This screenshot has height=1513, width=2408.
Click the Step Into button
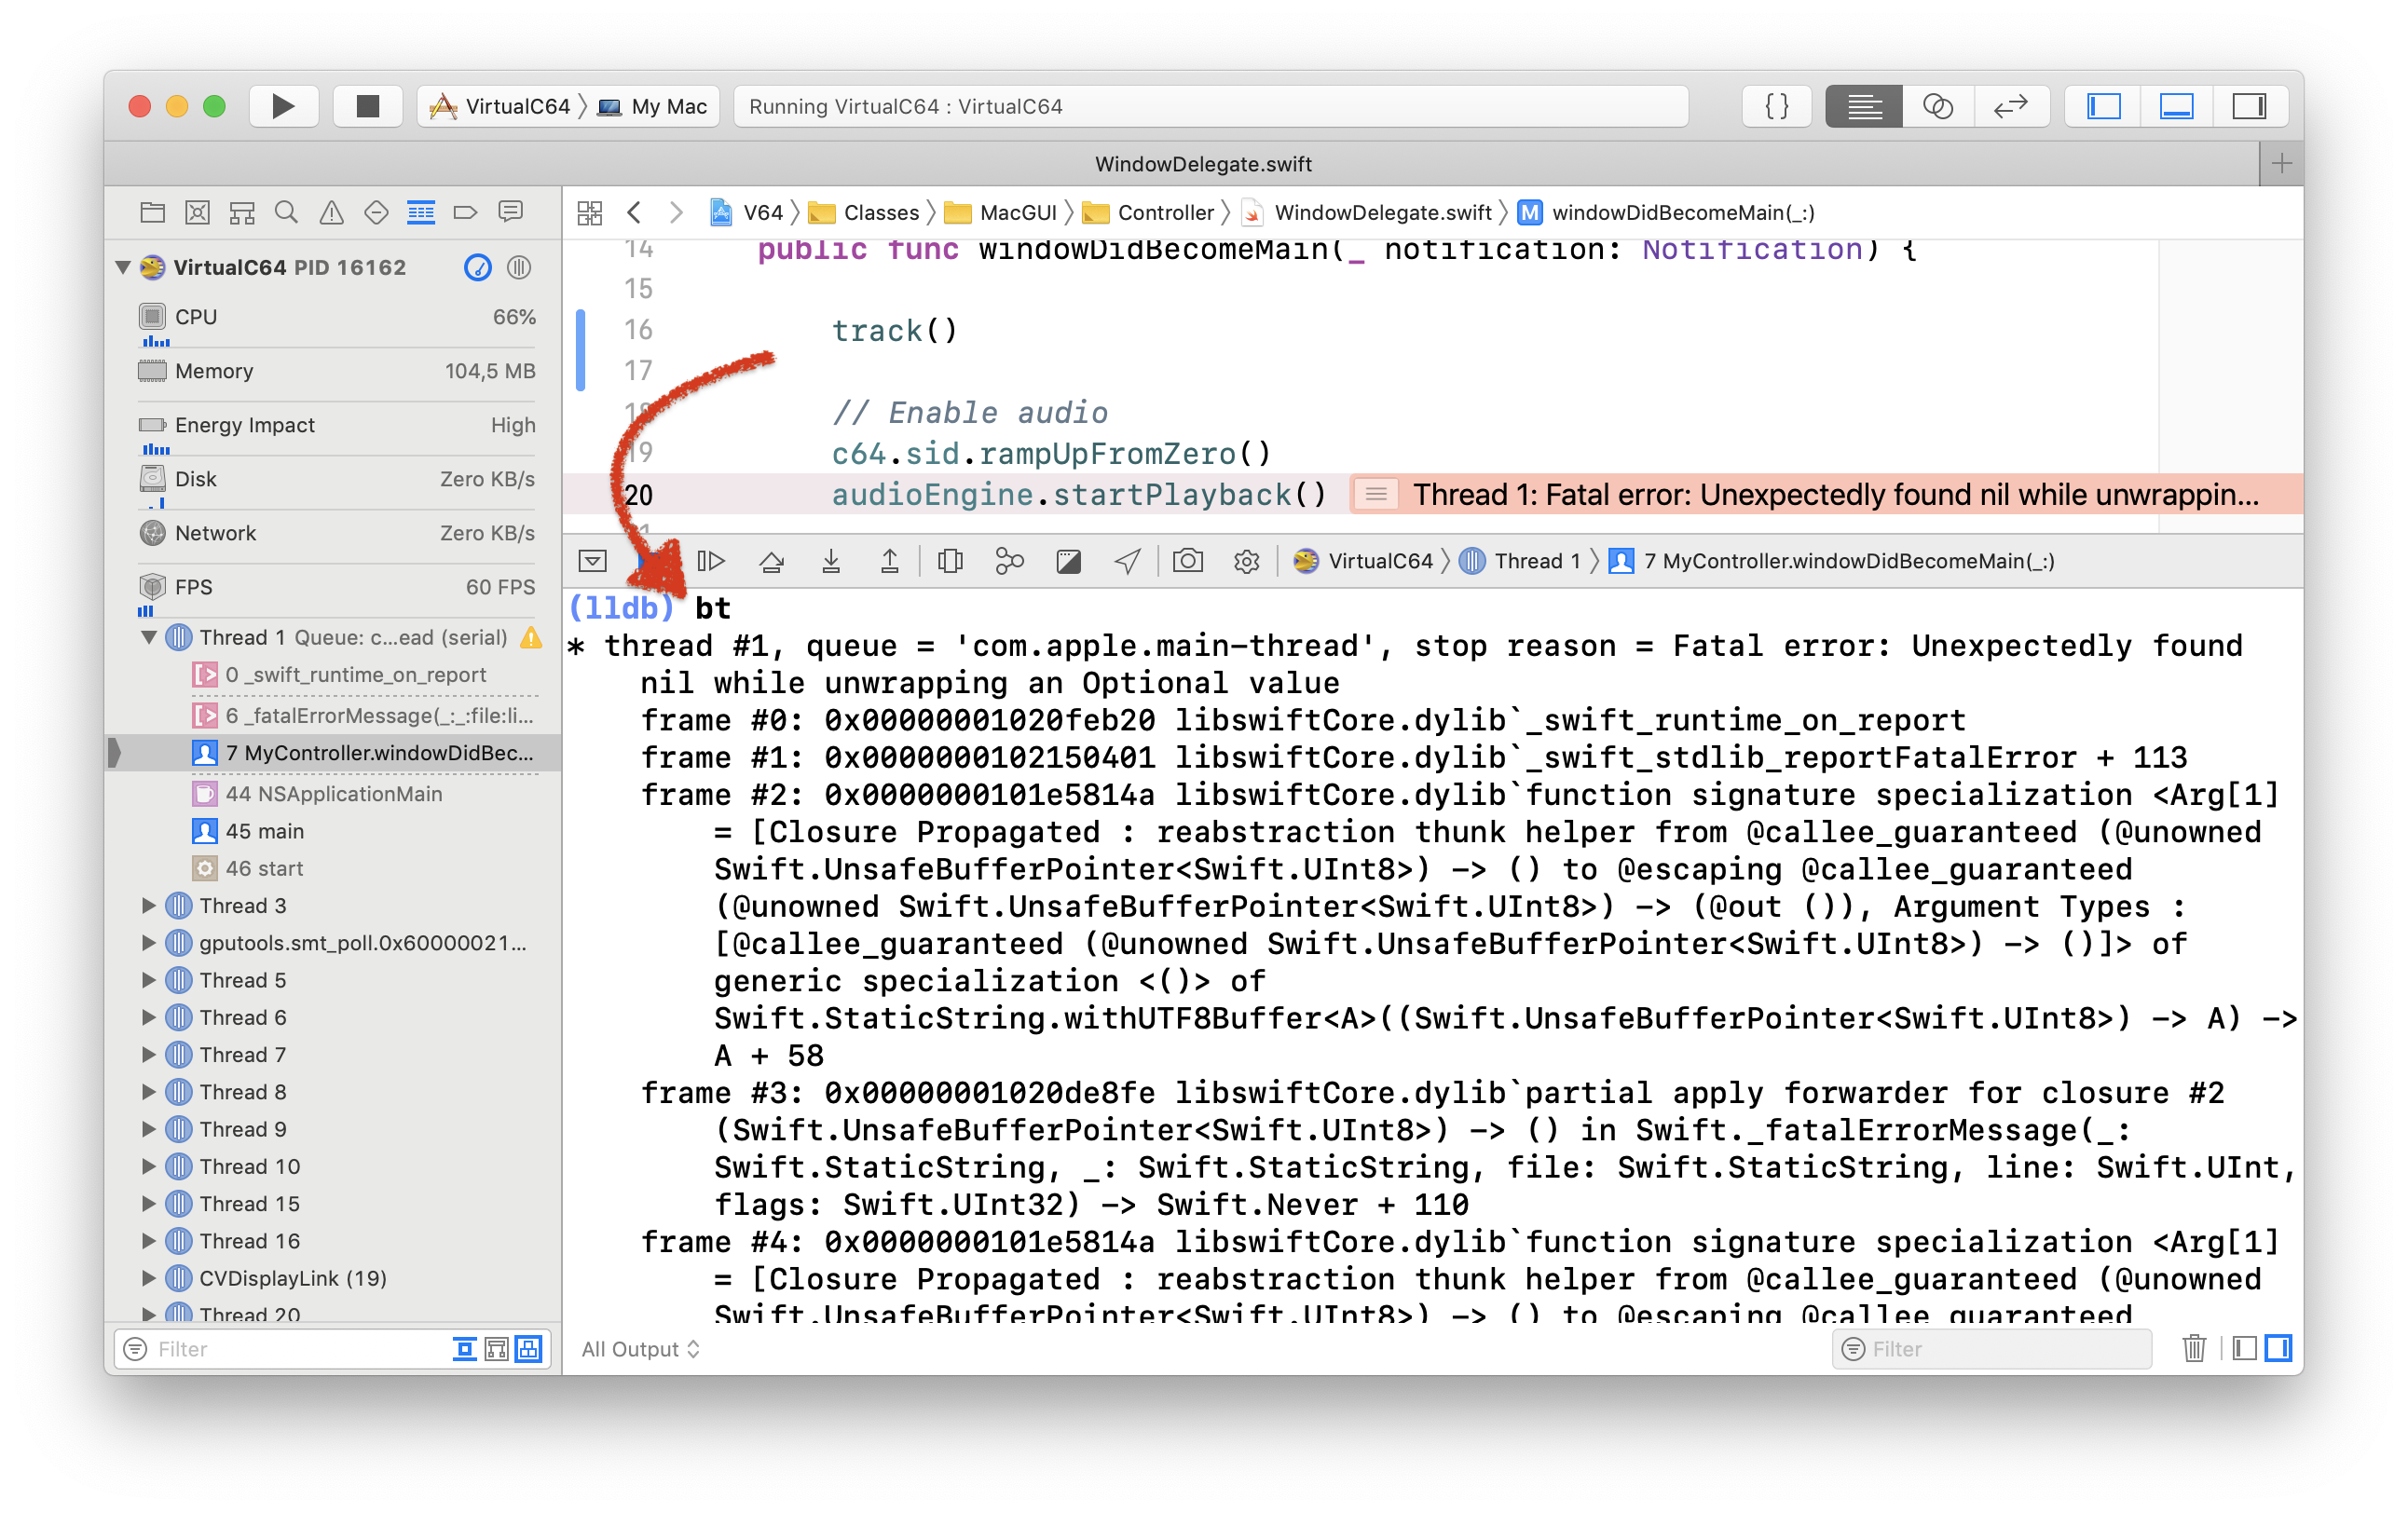(x=830, y=561)
